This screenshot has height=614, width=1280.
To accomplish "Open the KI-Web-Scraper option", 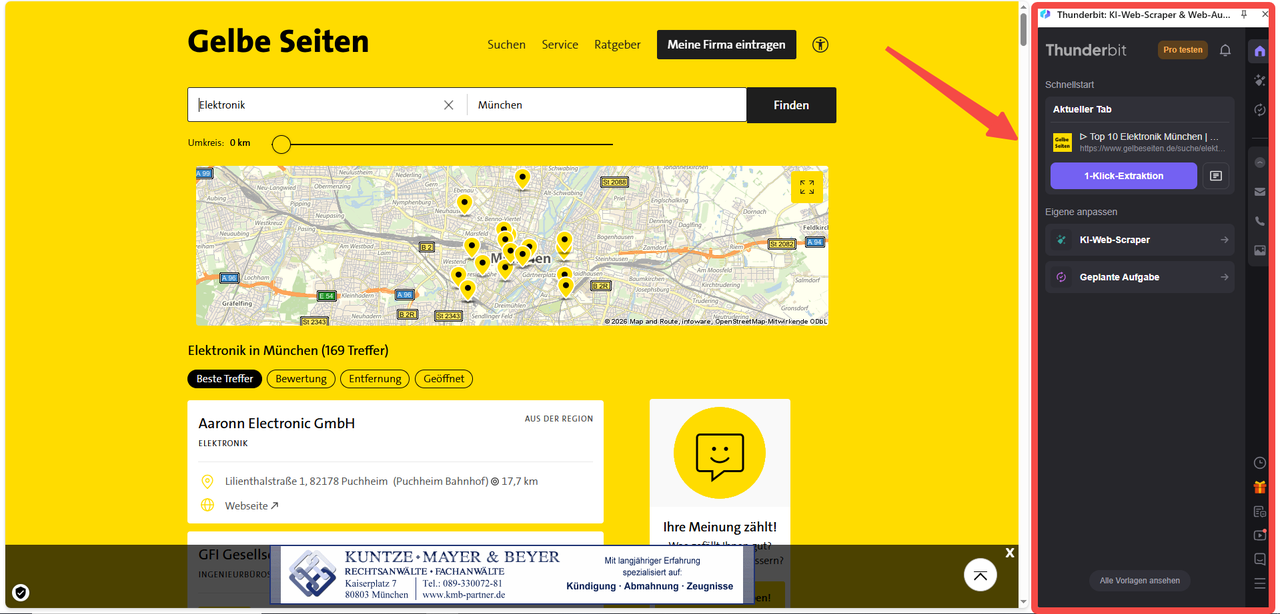I will [x=1139, y=240].
